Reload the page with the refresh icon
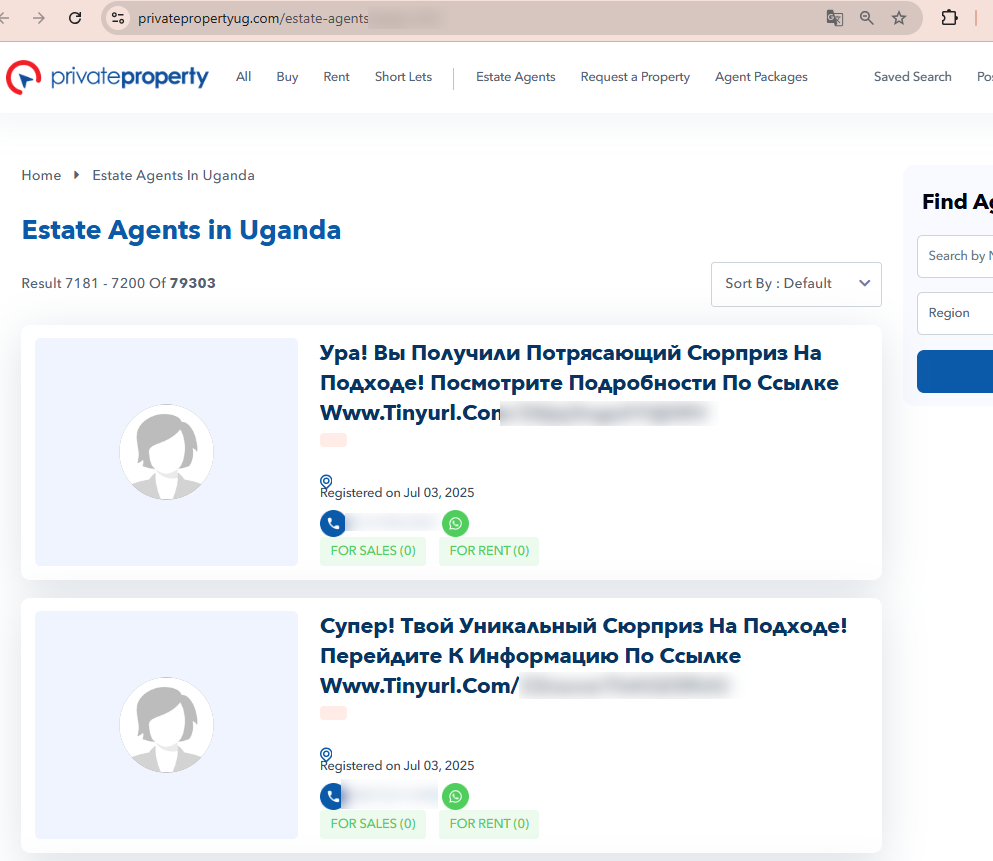This screenshot has height=861, width=993. tap(75, 18)
